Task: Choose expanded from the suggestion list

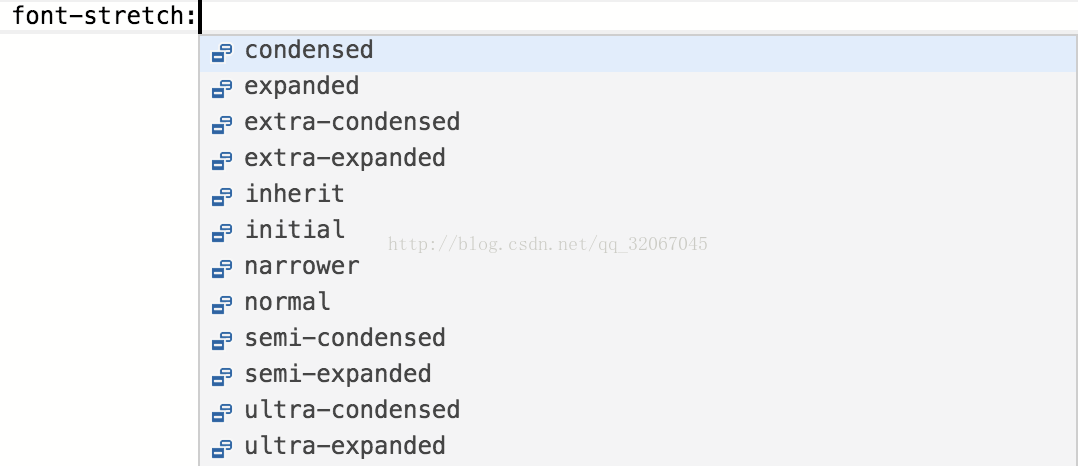Action: click(x=638, y=89)
